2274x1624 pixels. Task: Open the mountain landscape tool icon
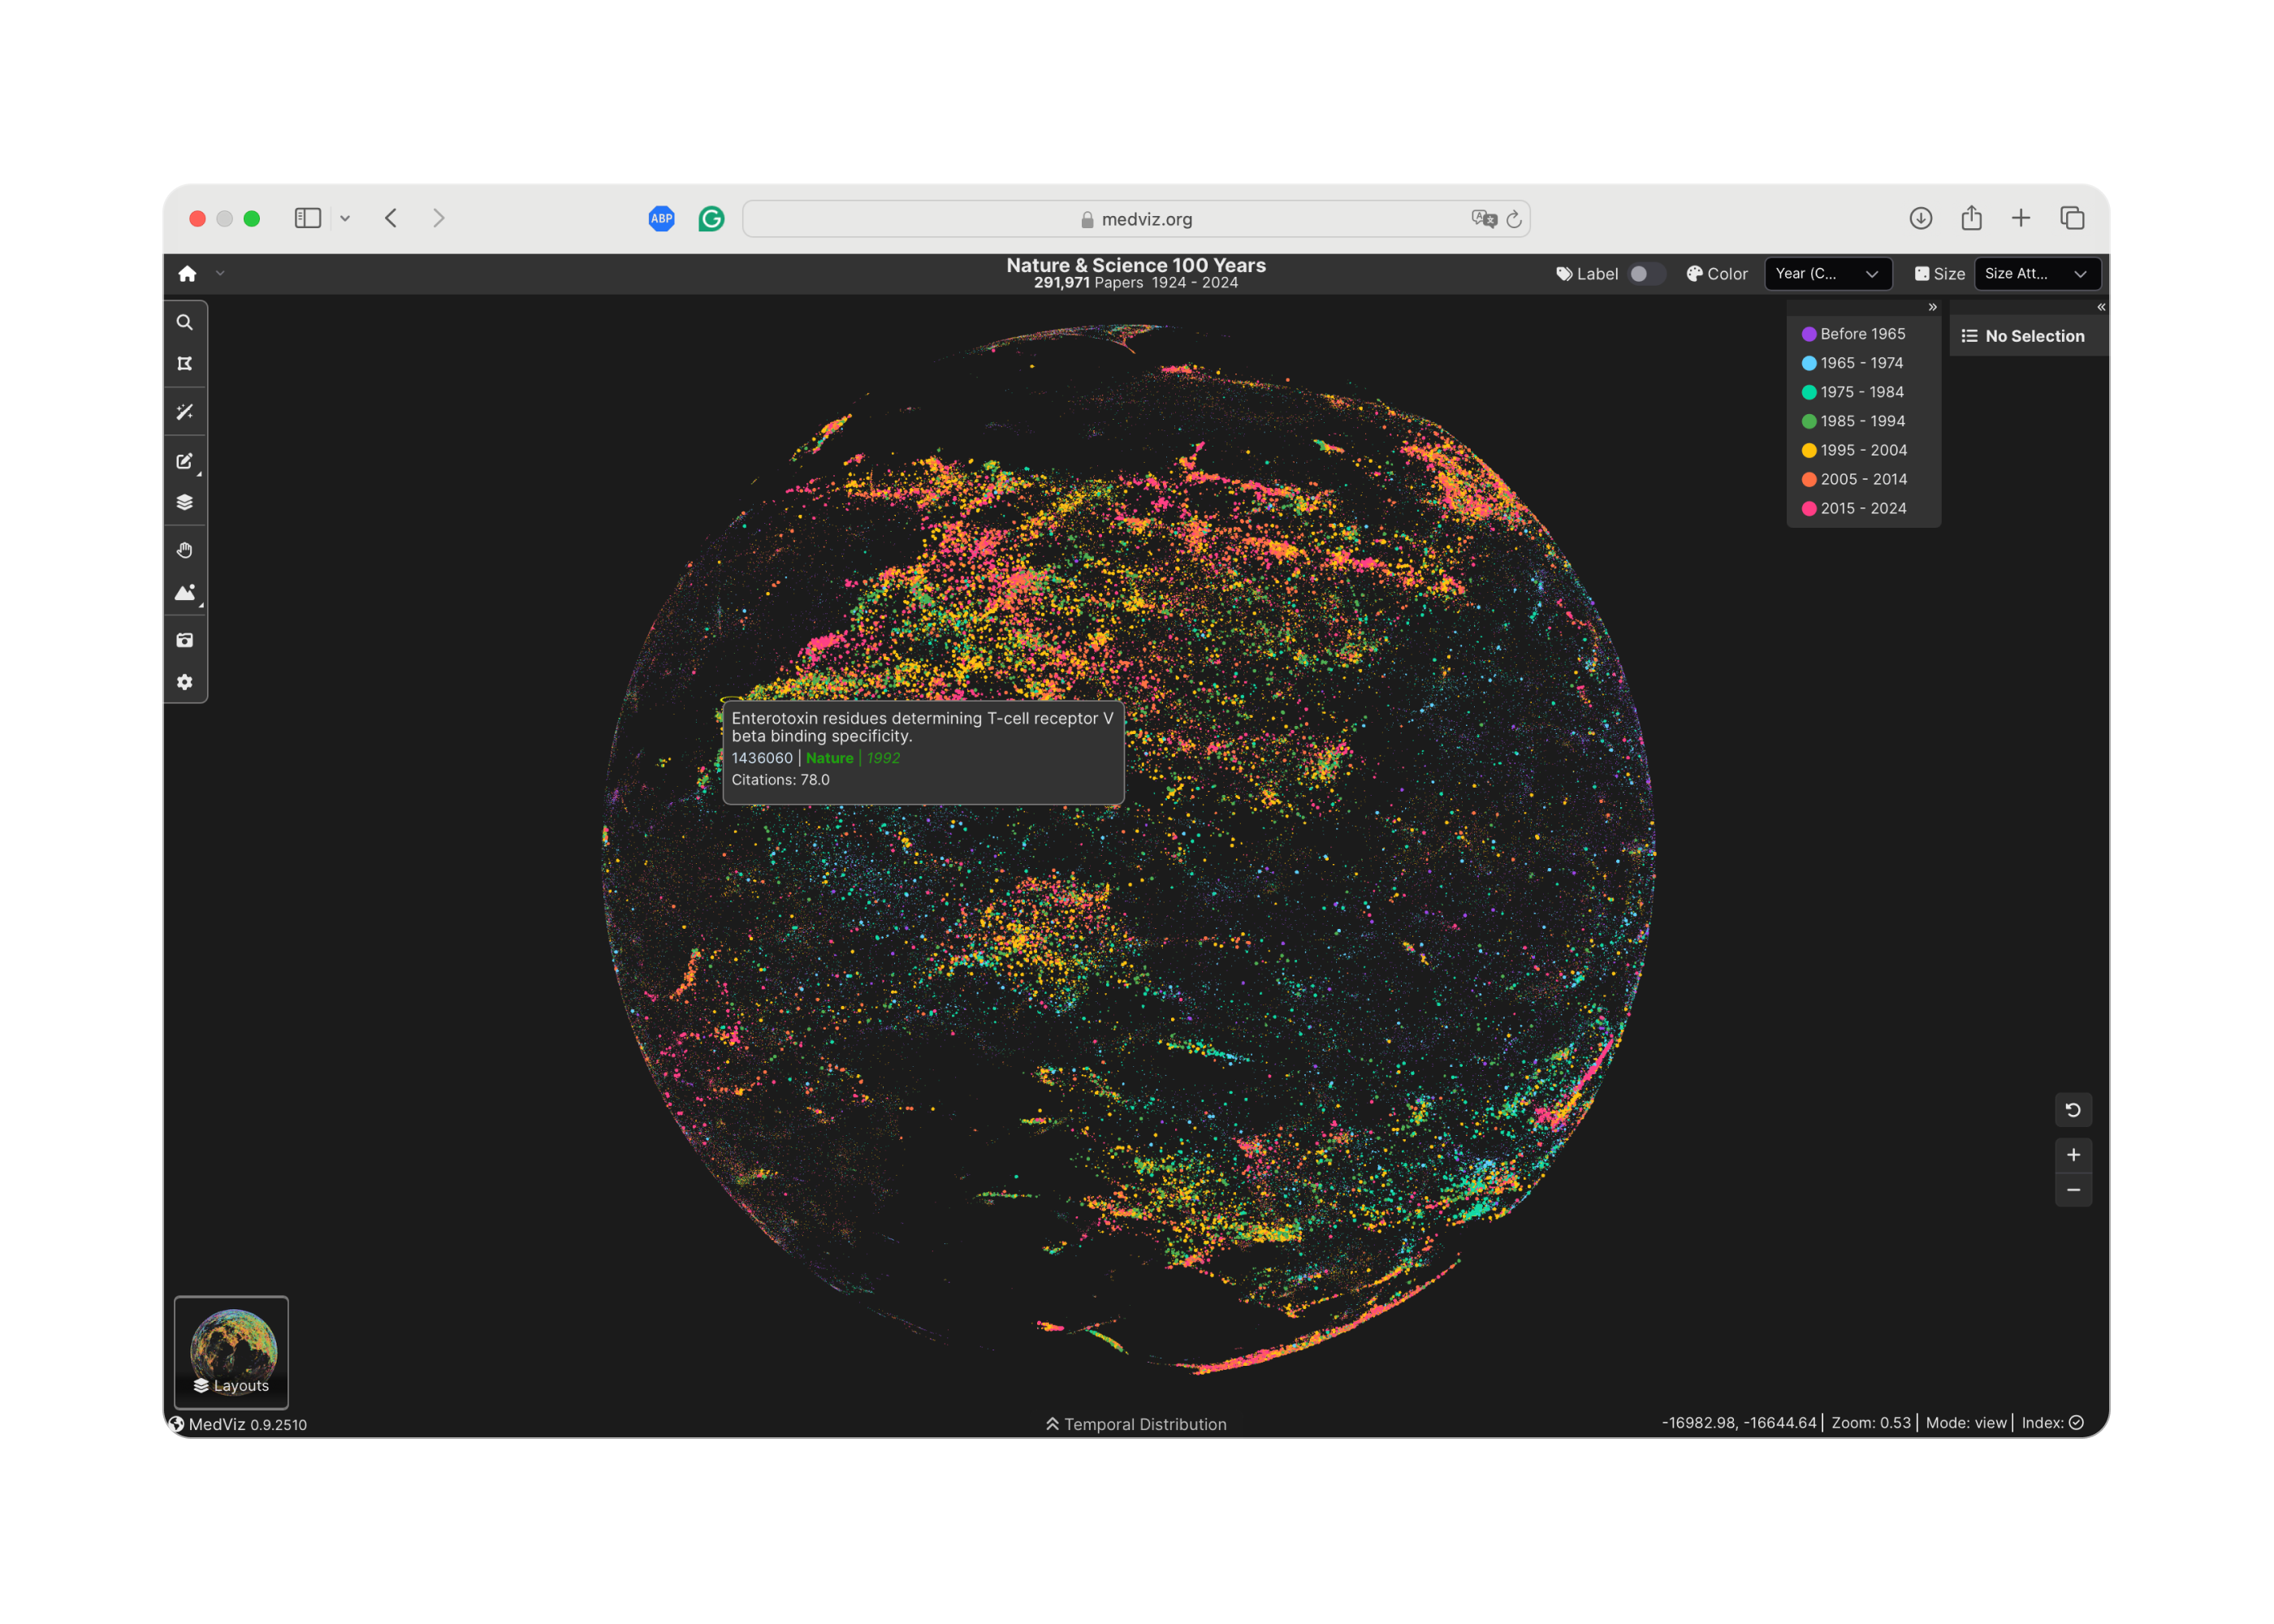[x=185, y=593]
